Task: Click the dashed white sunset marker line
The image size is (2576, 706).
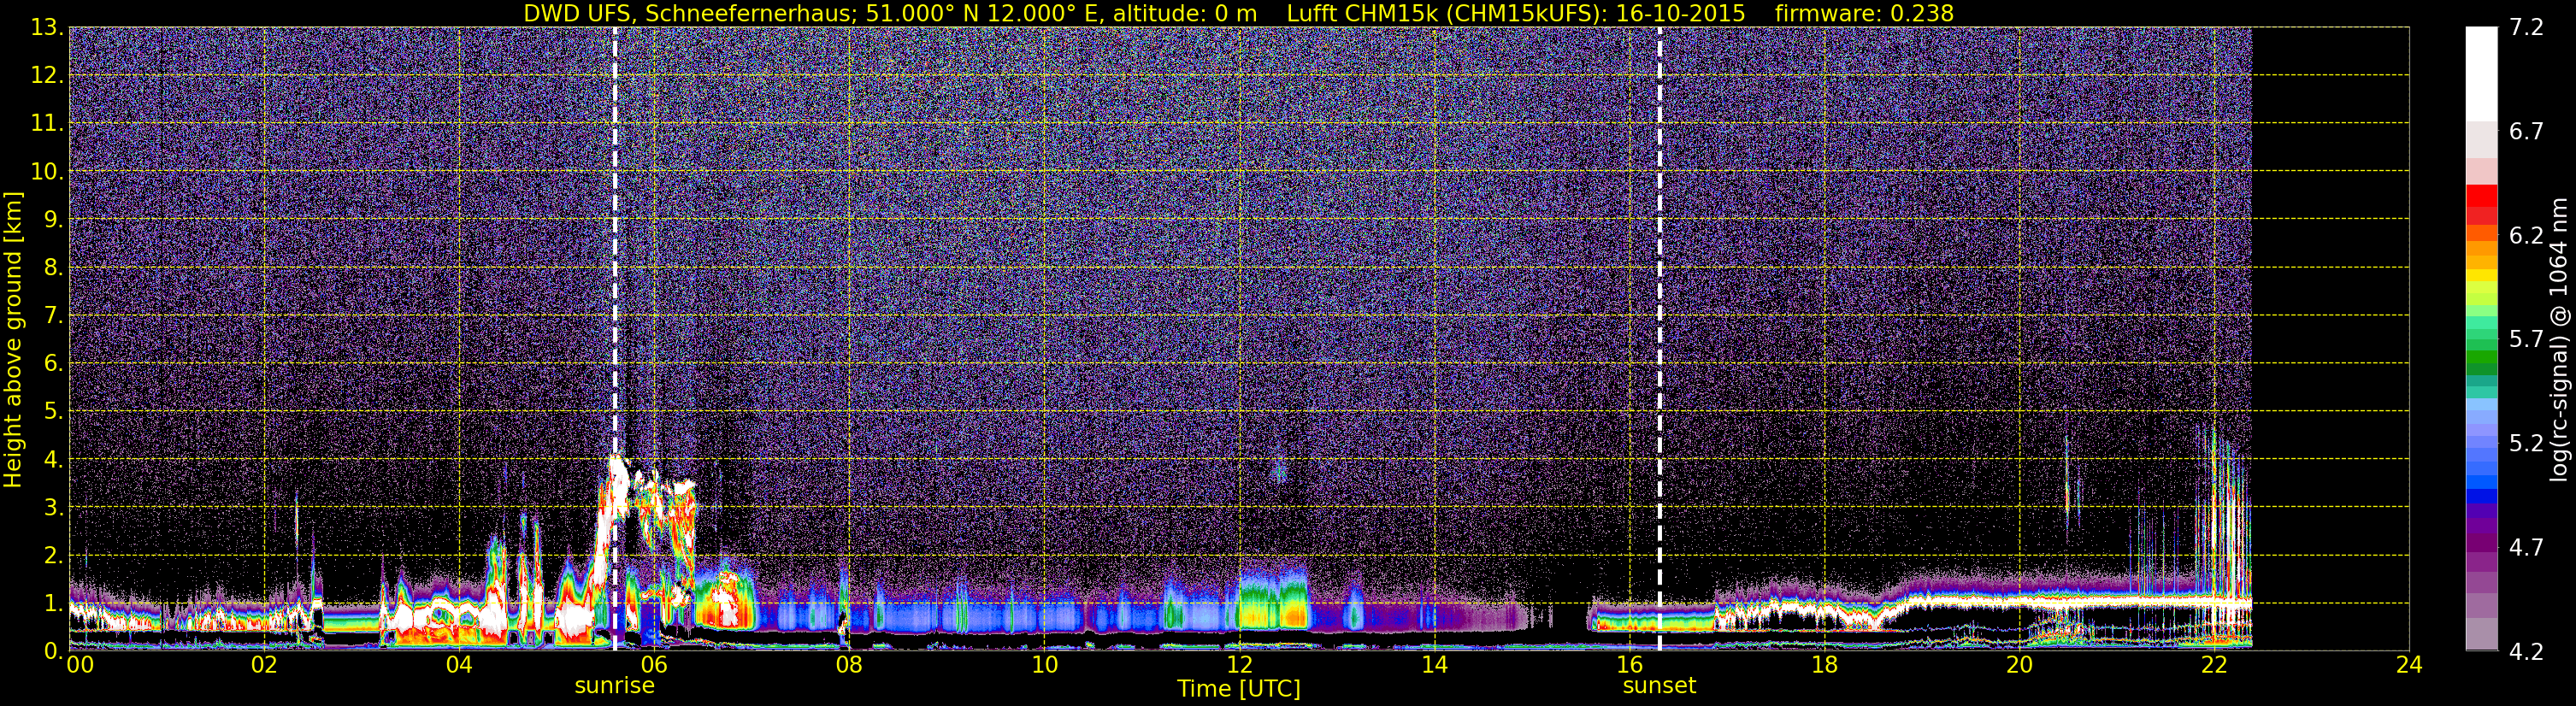Action: (1660, 339)
